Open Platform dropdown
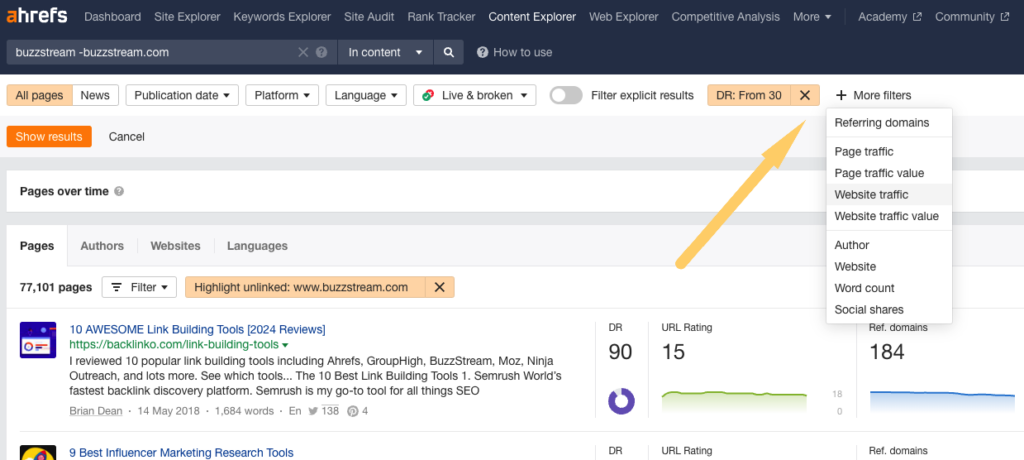Image resolution: width=1024 pixels, height=460 pixels. 282,95
